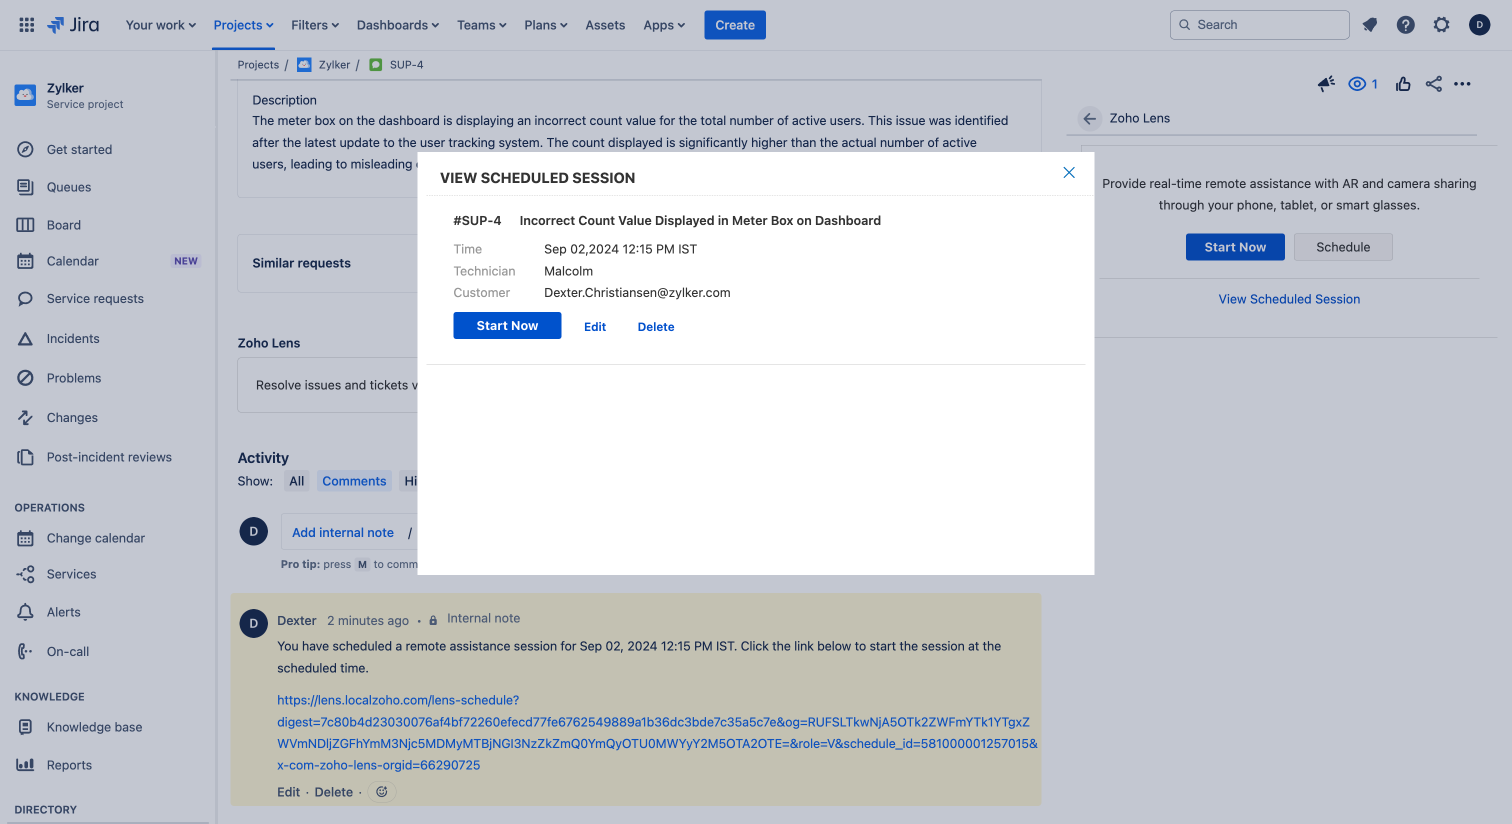The height and width of the screenshot is (824, 1512).
Task: Expand the Plans dropdown
Action: [x=546, y=25]
